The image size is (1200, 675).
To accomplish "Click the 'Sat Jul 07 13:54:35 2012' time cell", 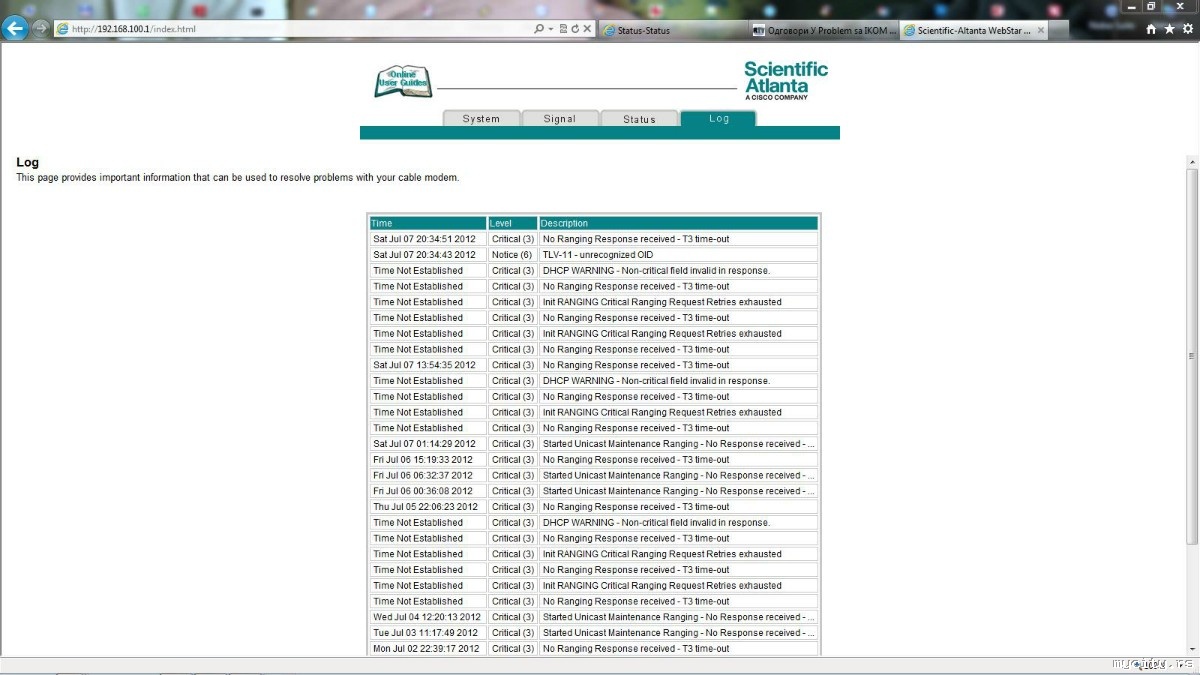I will [x=428, y=365].
